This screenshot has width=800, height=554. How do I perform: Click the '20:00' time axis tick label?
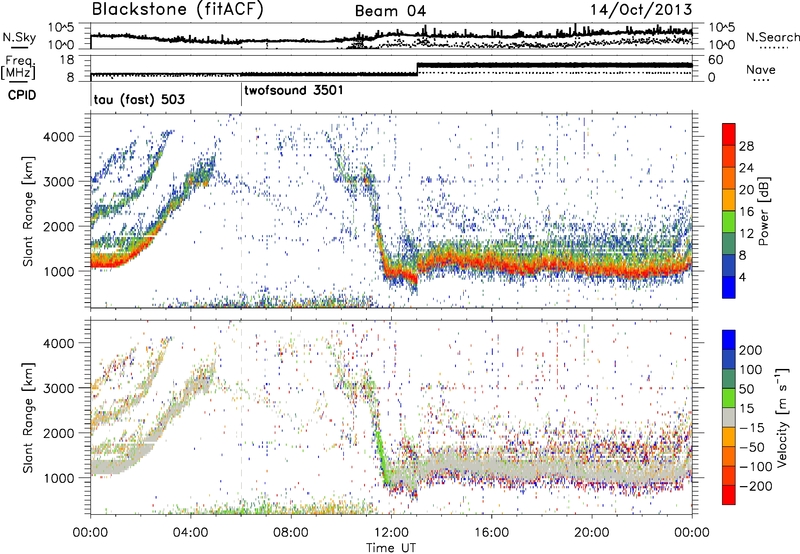pyautogui.click(x=591, y=533)
